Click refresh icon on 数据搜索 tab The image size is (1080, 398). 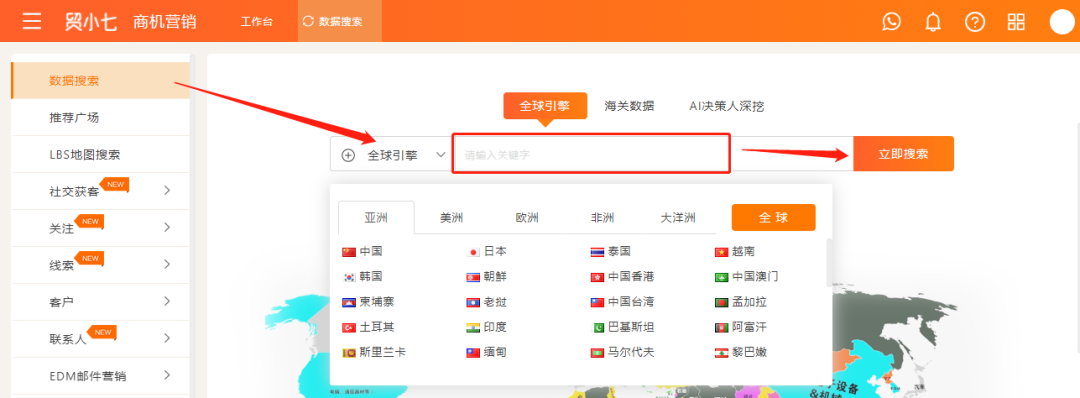(308, 21)
